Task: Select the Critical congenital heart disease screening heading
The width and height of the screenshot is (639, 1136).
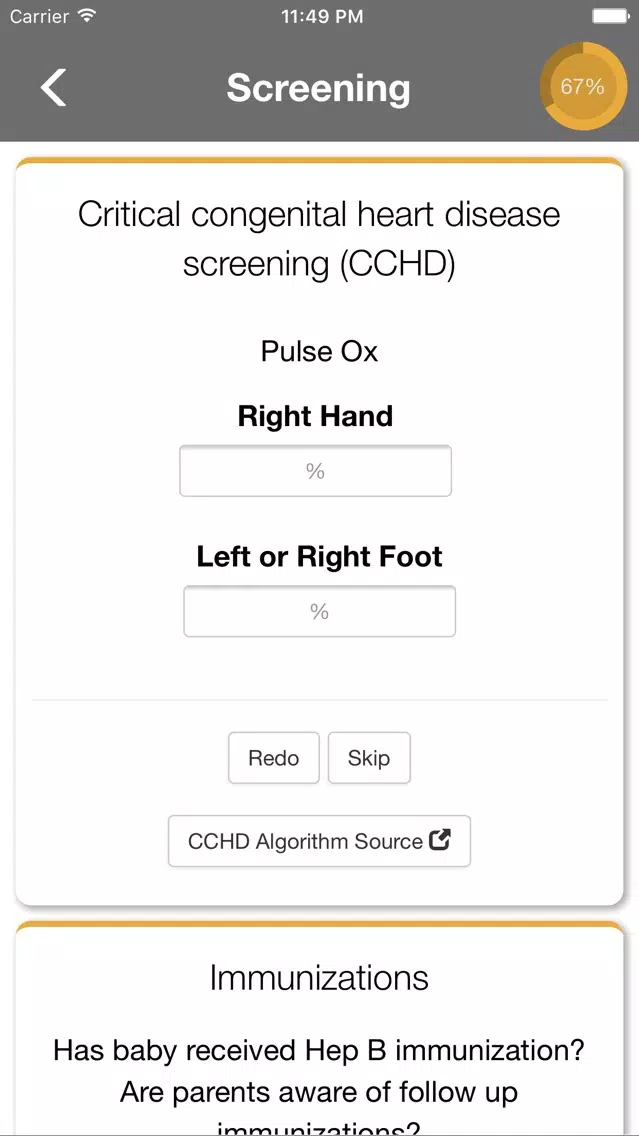Action: (320, 239)
